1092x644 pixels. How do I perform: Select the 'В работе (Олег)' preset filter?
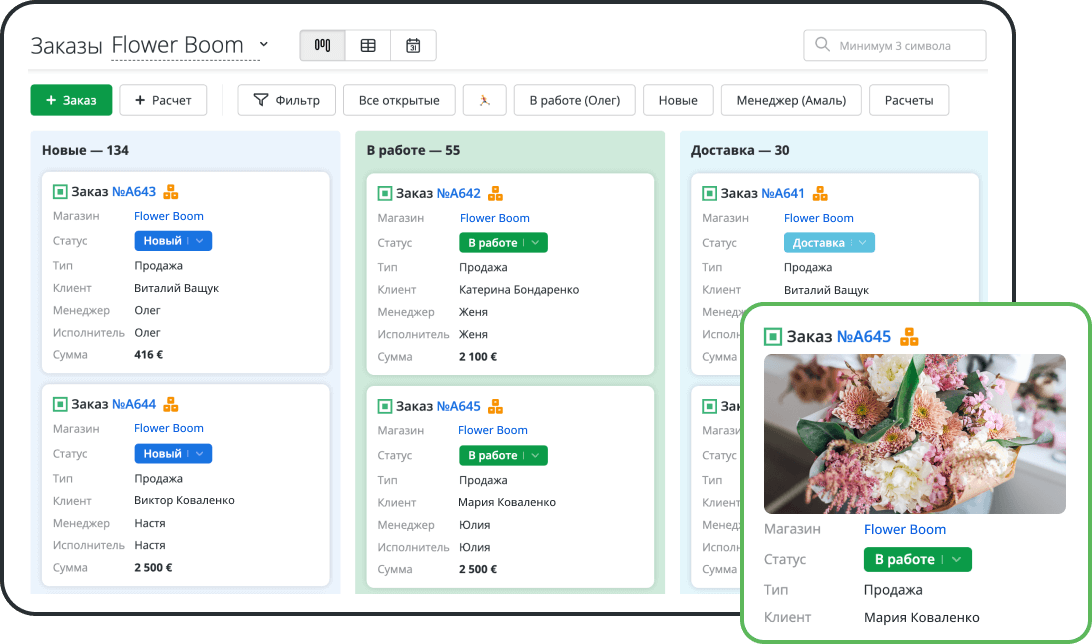tap(574, 100)
